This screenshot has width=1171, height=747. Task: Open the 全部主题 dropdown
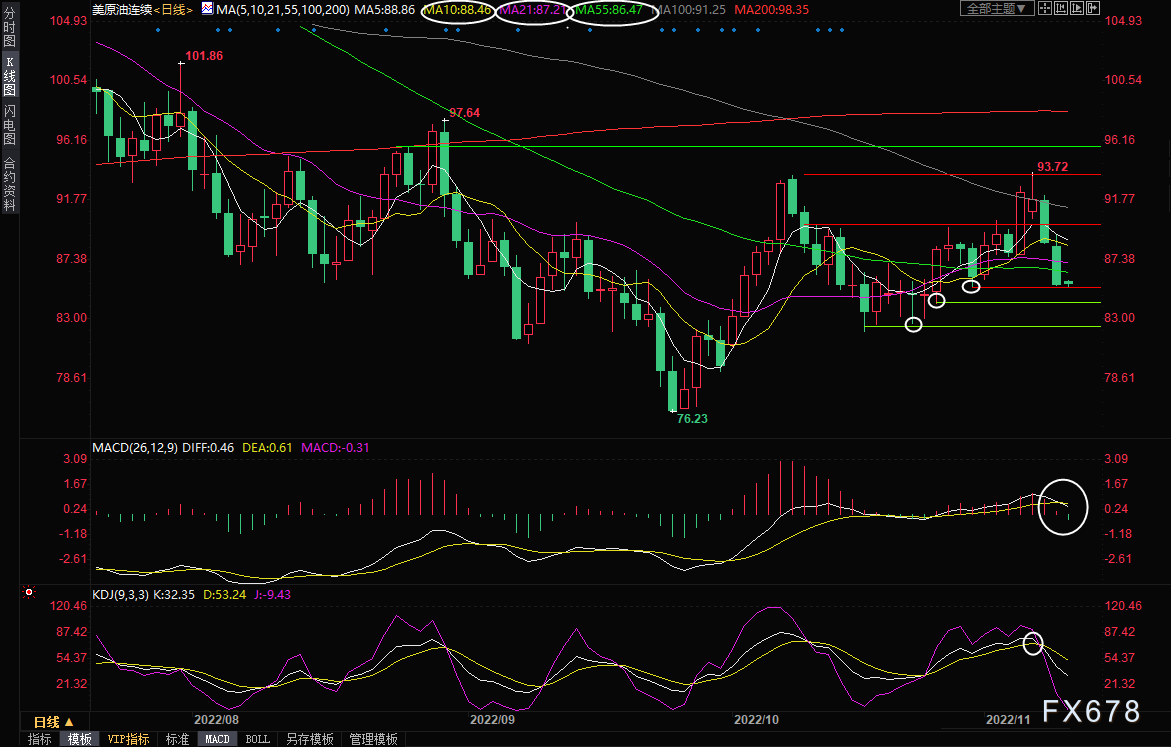tap(996, 8)
